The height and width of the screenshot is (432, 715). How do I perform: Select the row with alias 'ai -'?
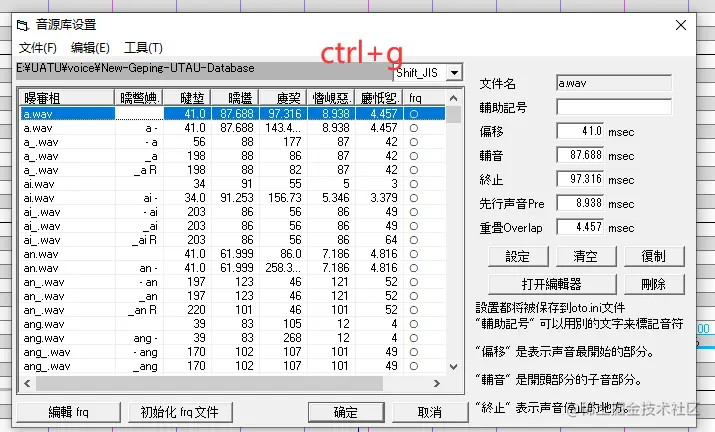[233, 198]
